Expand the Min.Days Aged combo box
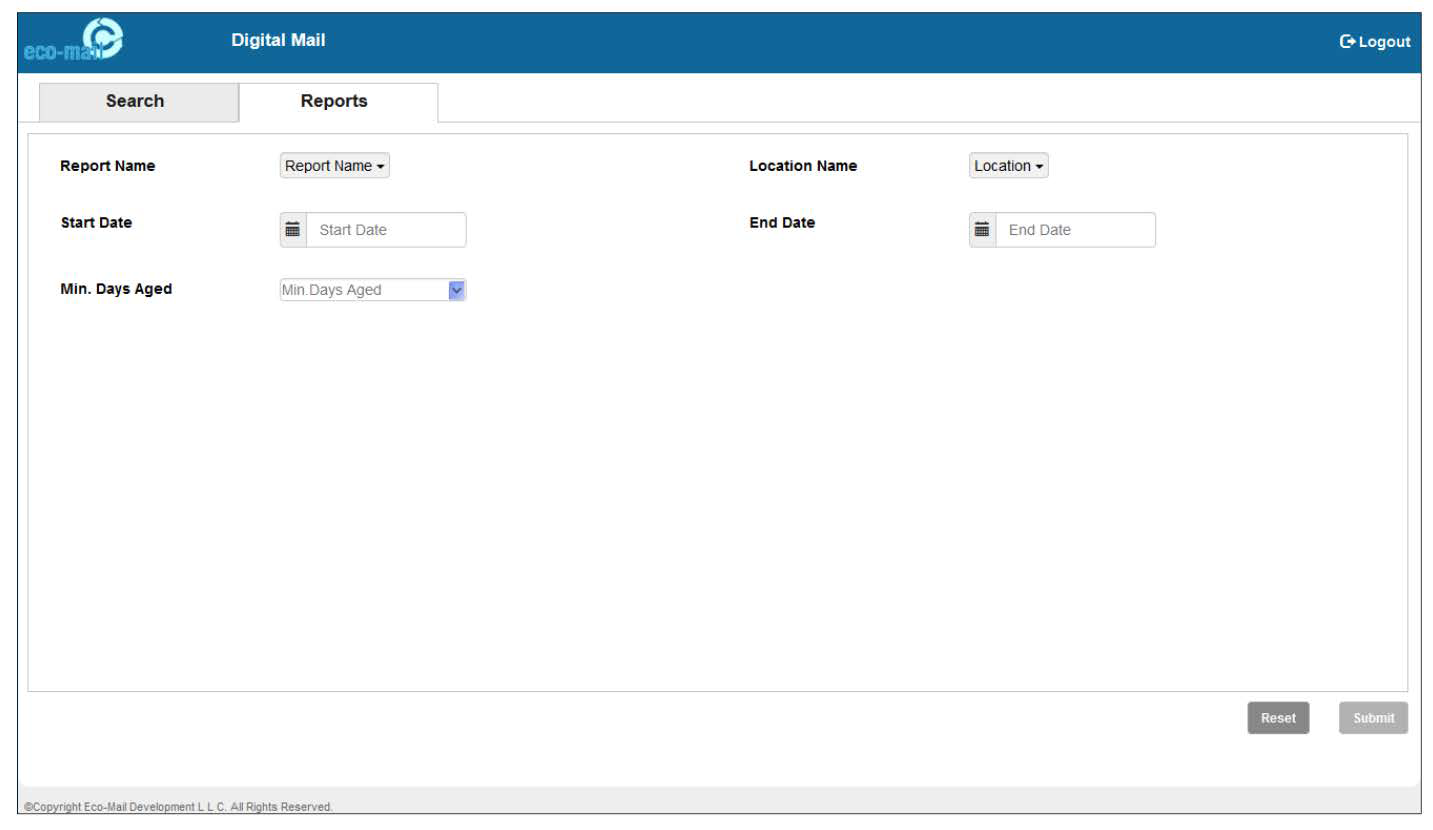 457,290
